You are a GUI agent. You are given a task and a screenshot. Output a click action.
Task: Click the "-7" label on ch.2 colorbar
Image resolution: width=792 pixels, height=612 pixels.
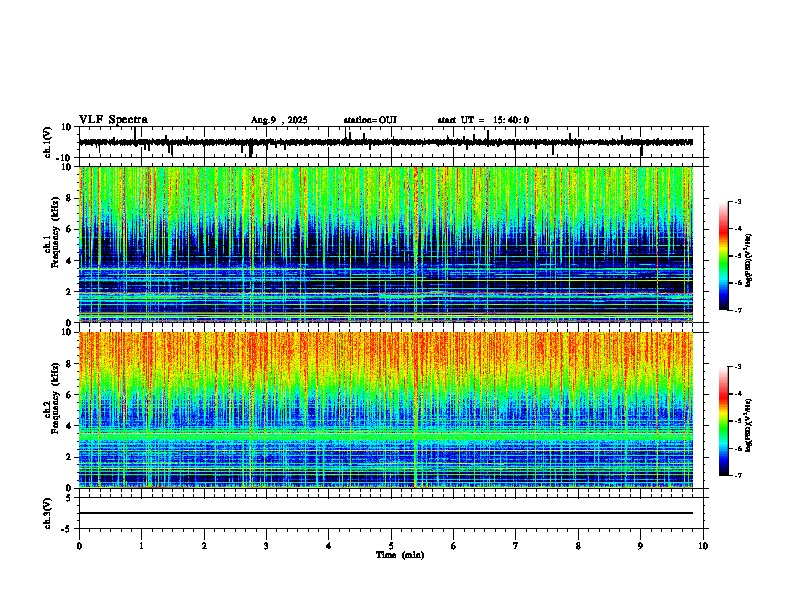[737, 476]
